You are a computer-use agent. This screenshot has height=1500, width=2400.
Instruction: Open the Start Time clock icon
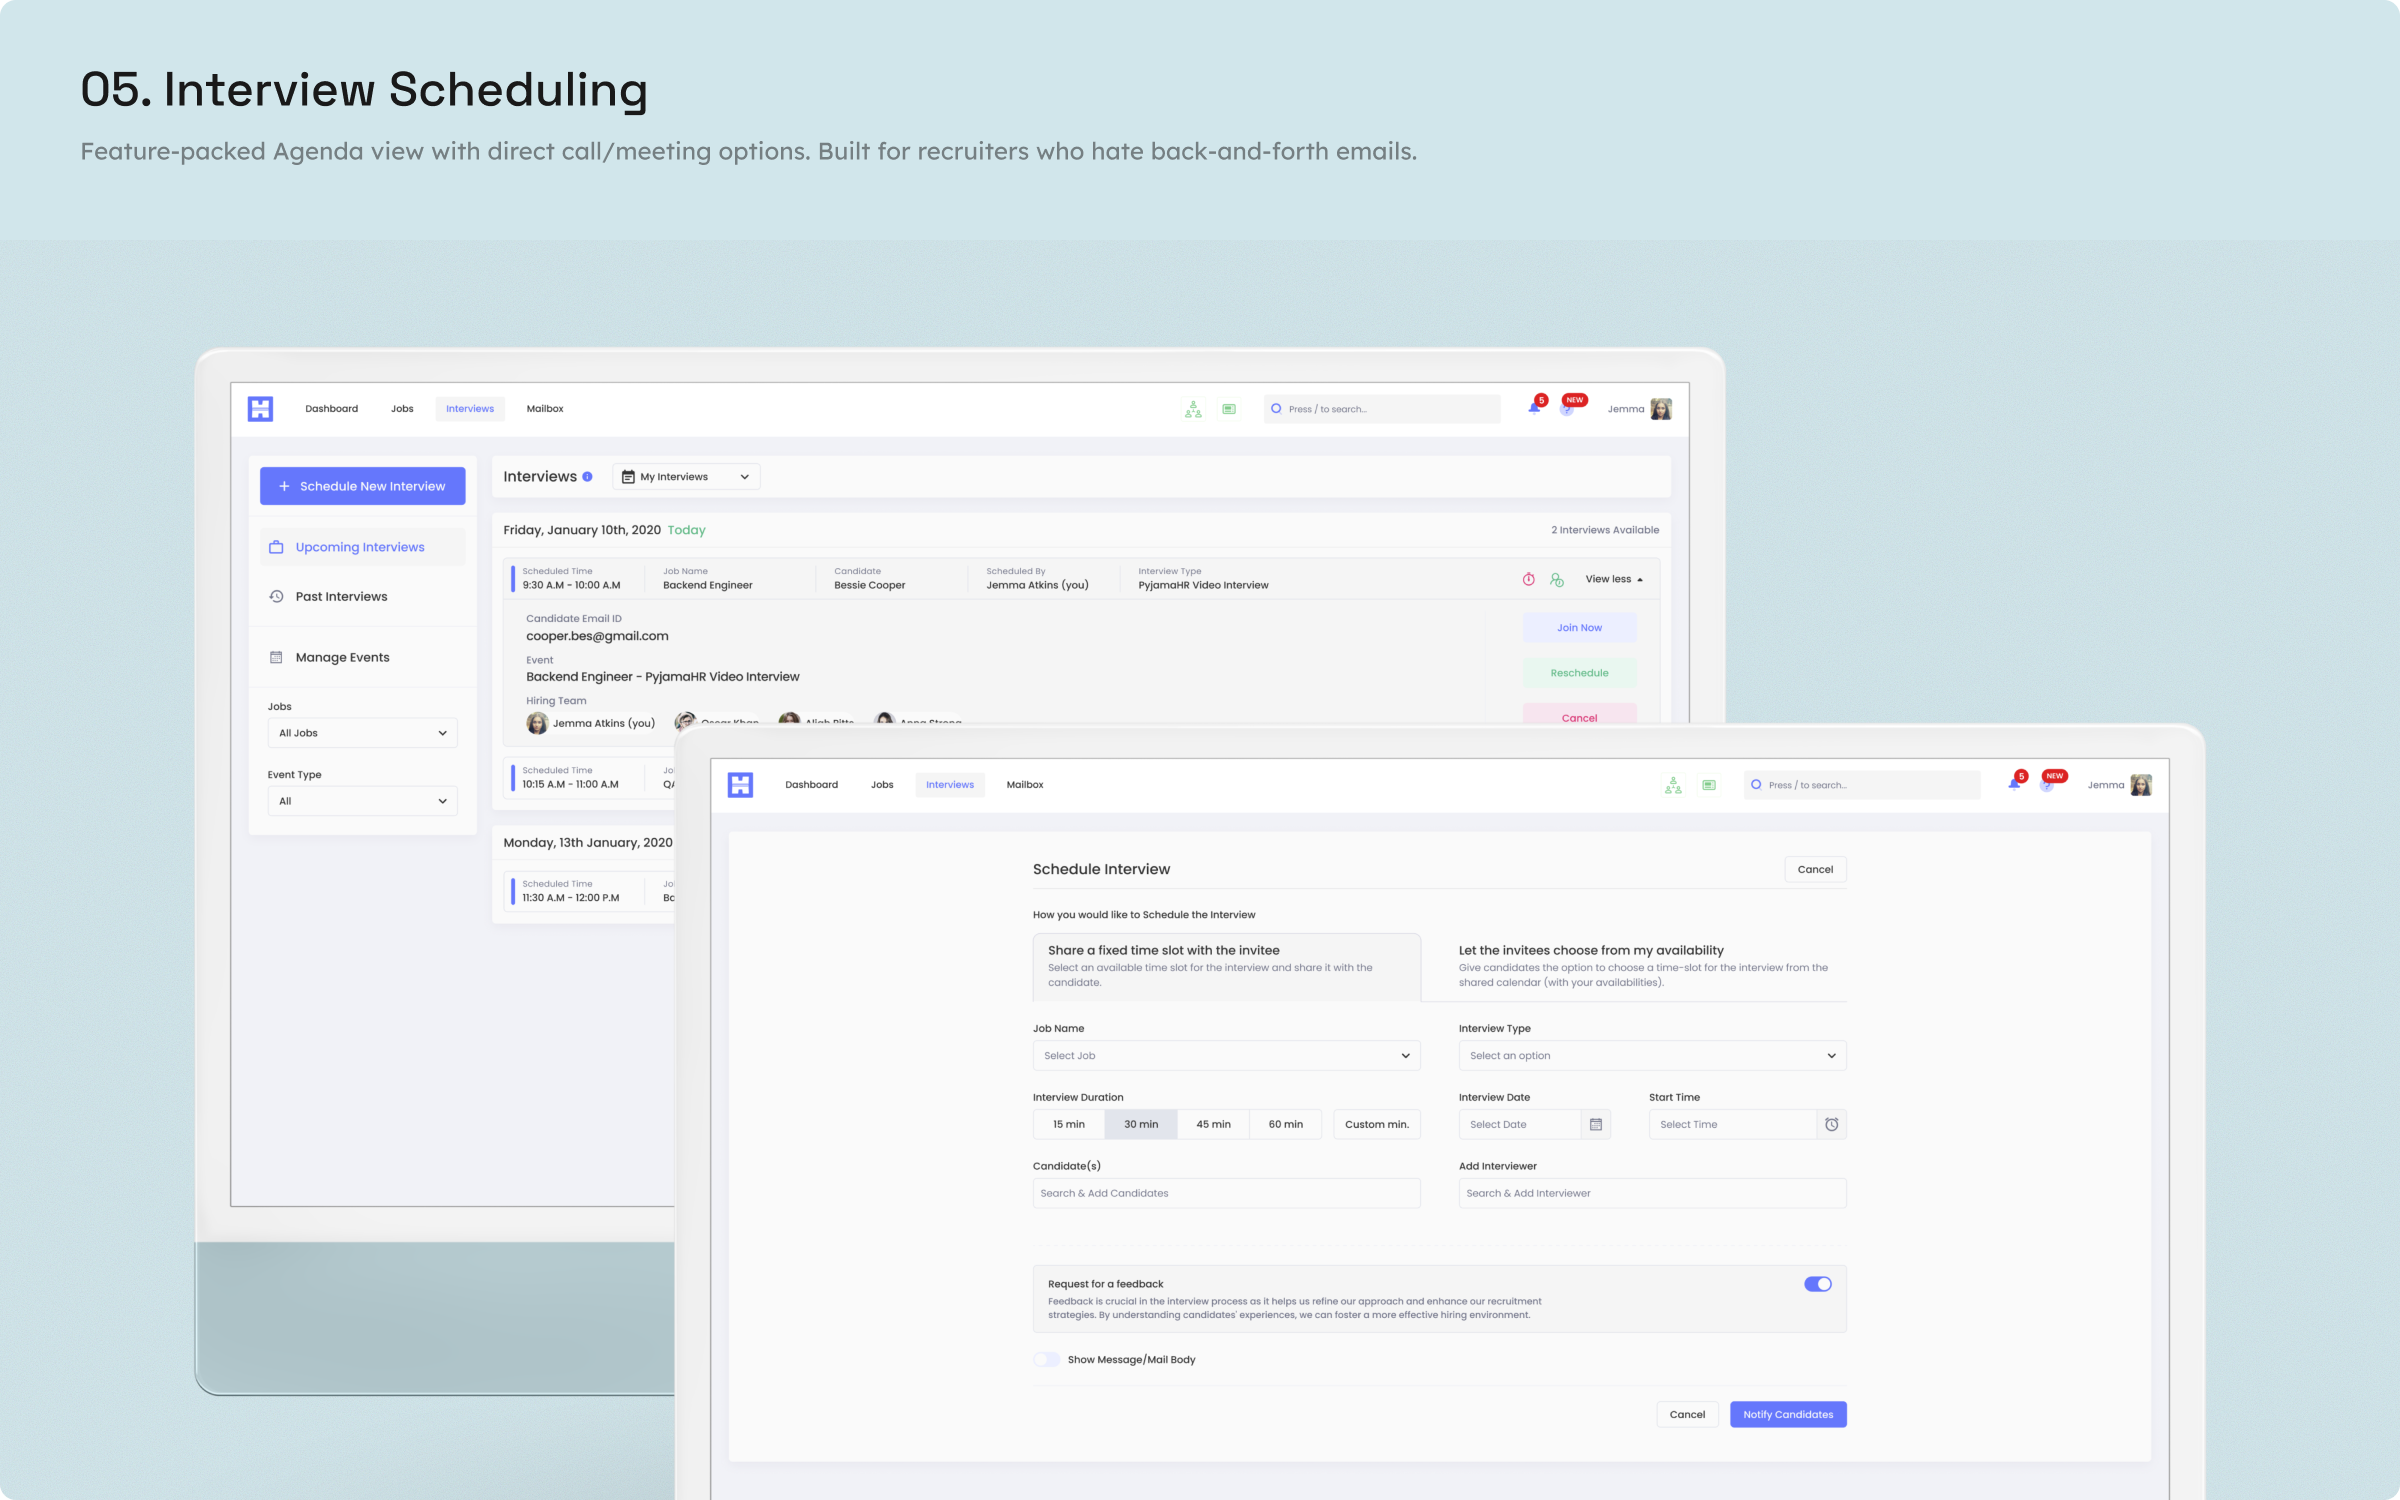1831,1124
